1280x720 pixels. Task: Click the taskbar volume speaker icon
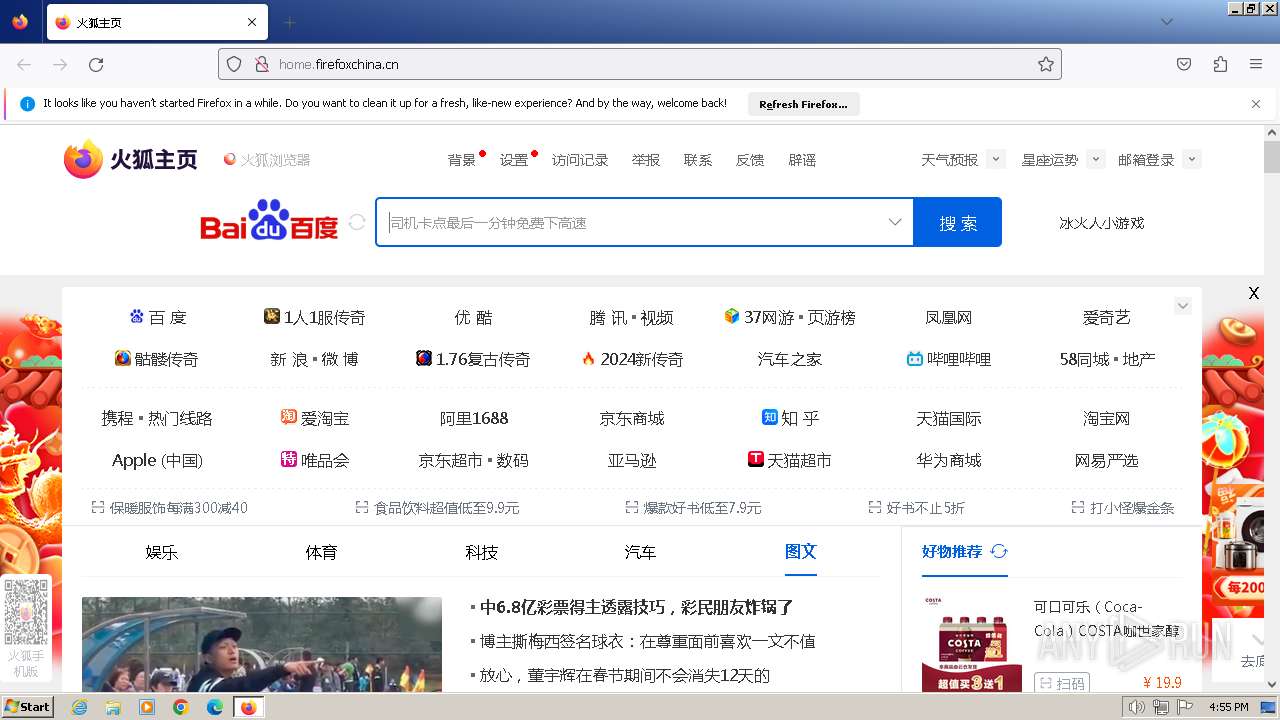1137,707
